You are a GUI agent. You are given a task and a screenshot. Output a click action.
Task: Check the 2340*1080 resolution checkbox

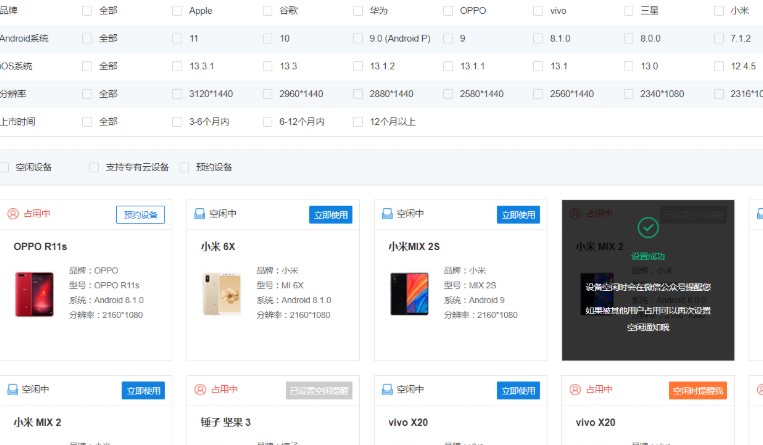coord(628,94)
